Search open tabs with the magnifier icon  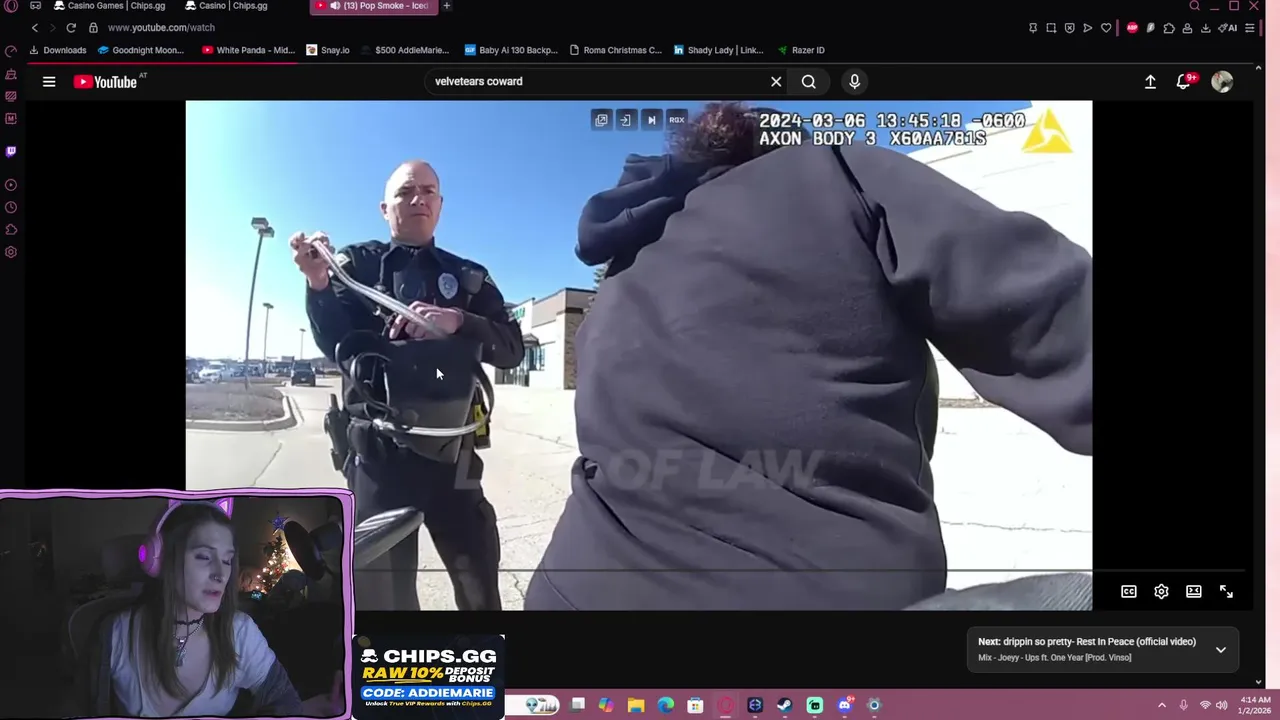[1194, 6]
